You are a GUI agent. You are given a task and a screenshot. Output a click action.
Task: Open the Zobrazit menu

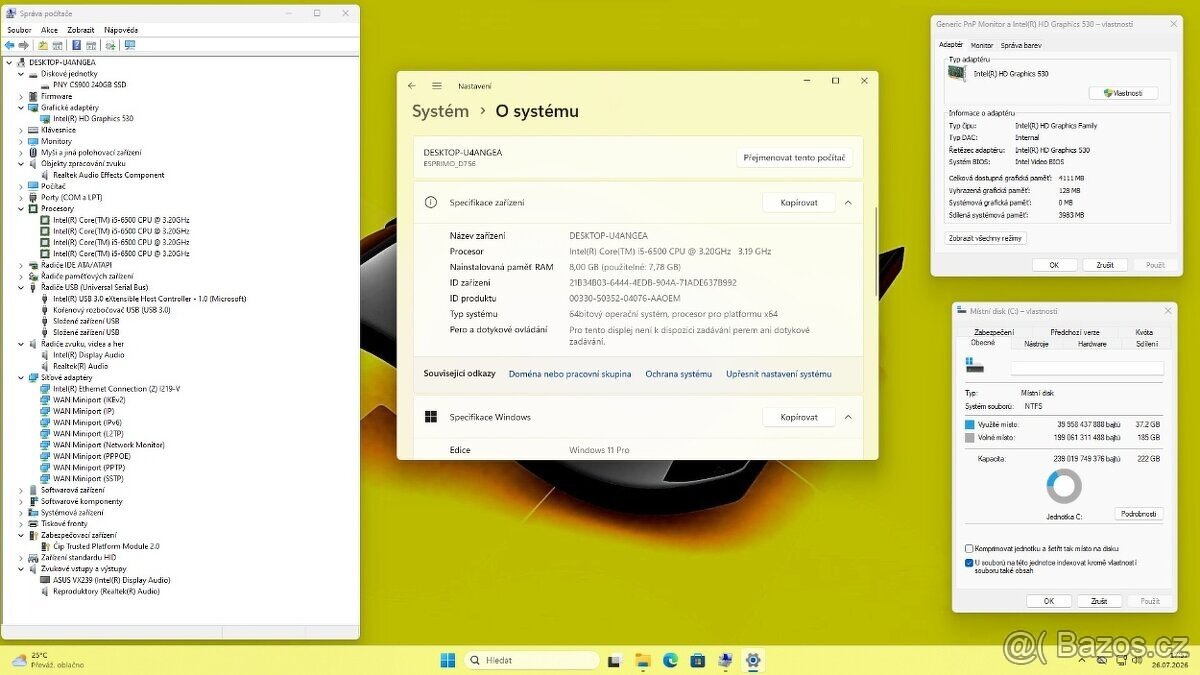coord(81,30)
